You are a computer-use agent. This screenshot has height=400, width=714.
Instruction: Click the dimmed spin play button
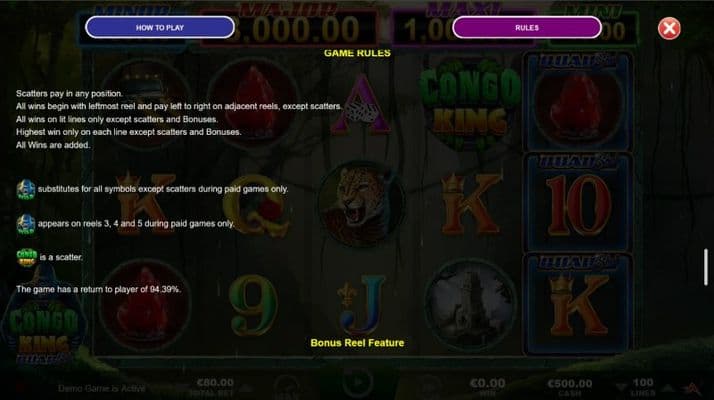[x=357, y=383]
